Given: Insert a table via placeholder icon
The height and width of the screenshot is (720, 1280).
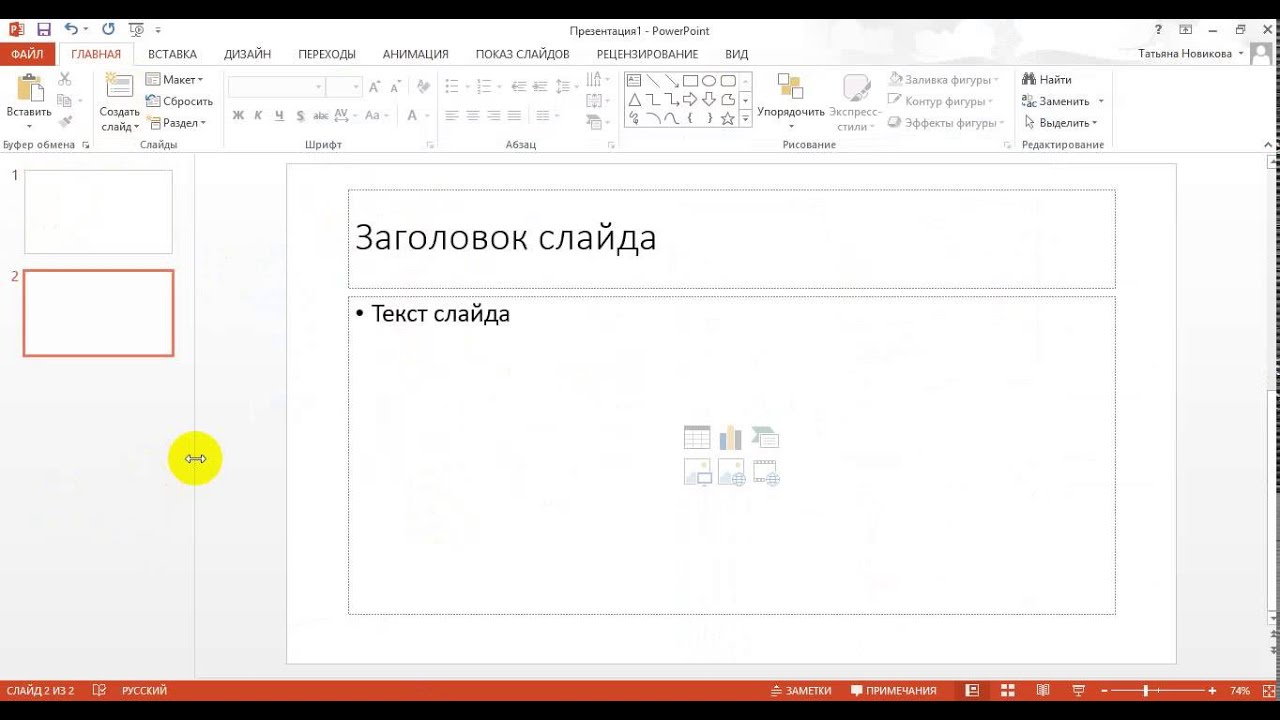Looking at the screenshot, I should (697, 438).
